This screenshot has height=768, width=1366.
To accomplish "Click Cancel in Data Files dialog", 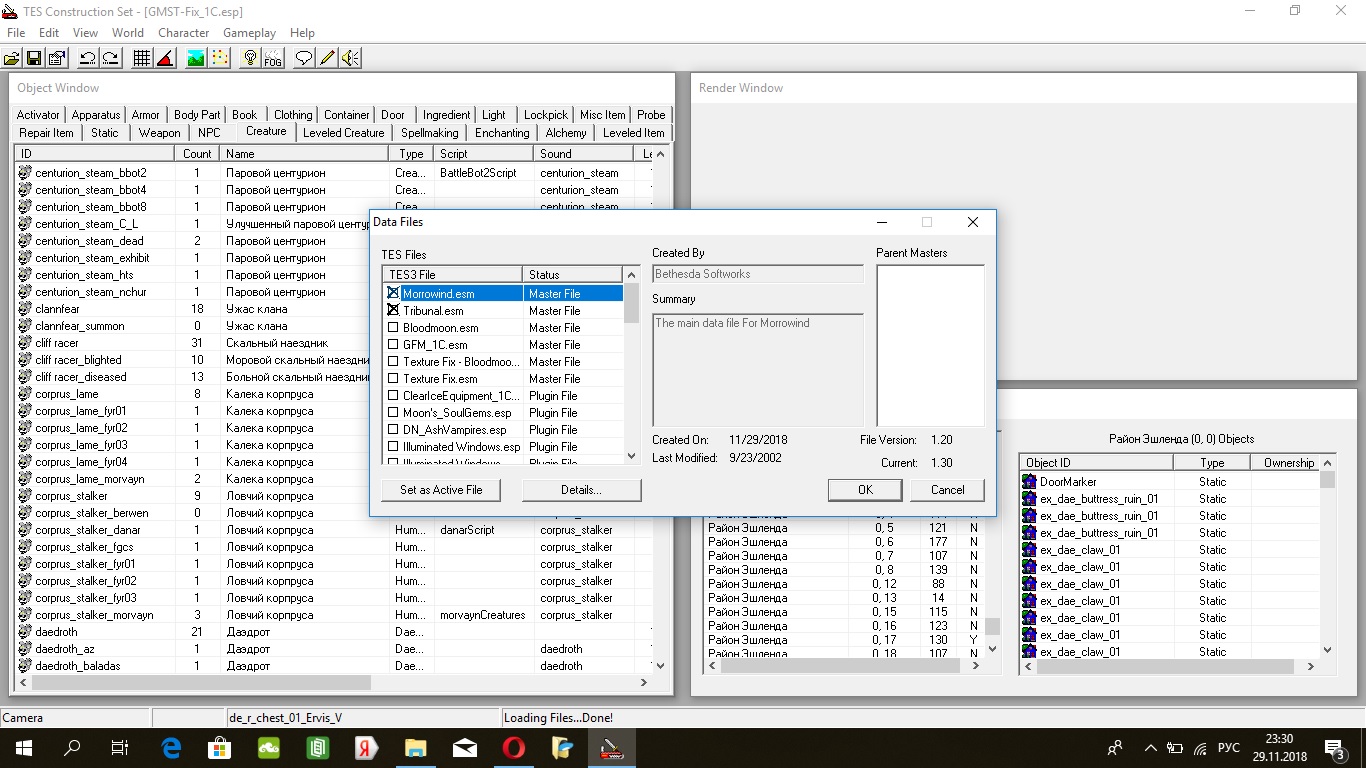I will click(947, 490).
